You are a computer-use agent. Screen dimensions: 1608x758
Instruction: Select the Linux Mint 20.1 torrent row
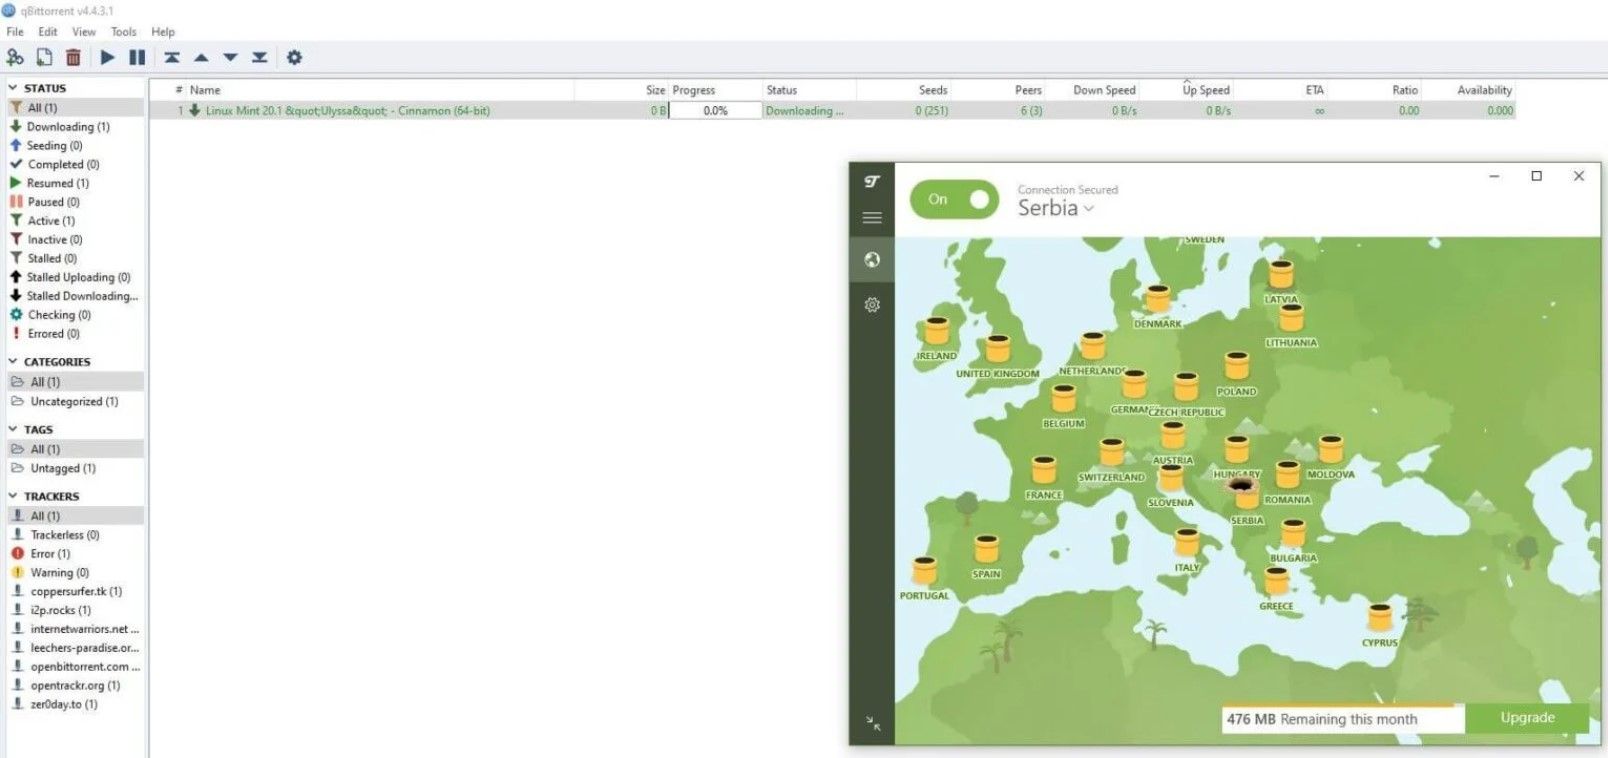(x=832, y=111)
